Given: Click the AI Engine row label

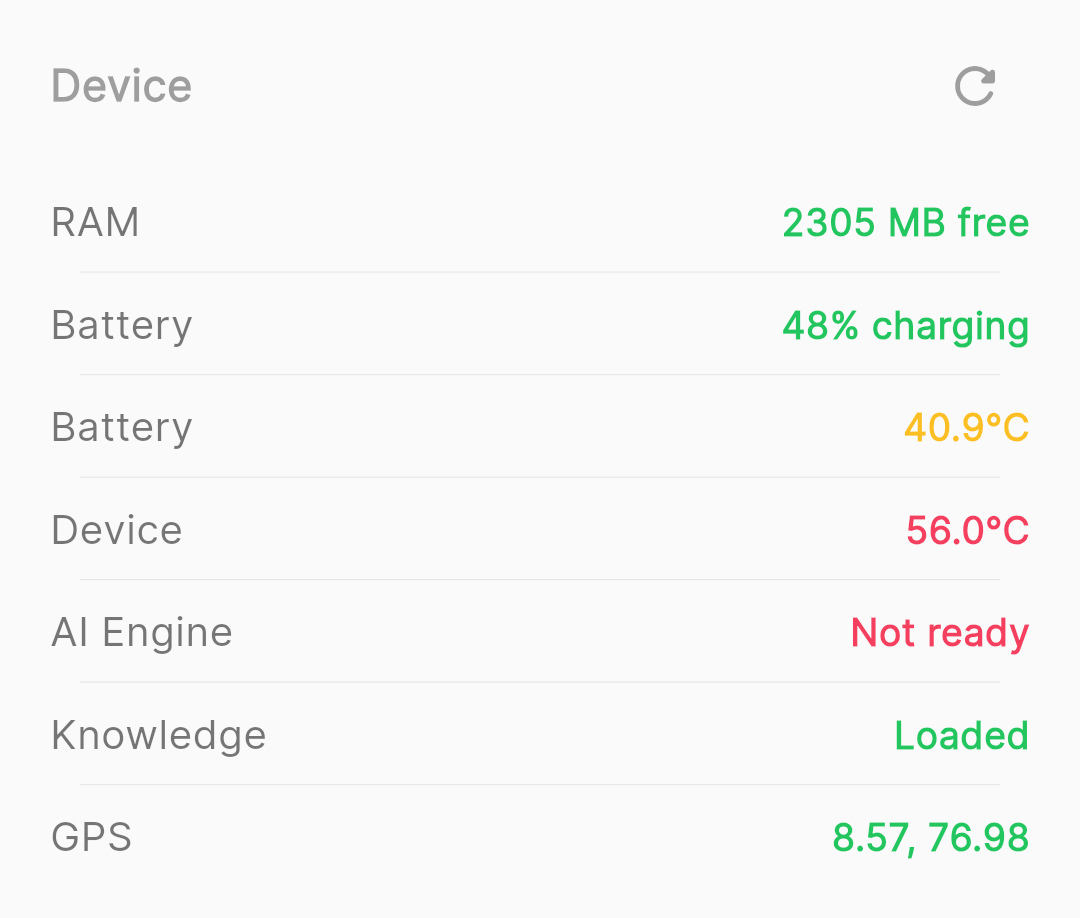Looking at the screenshot, I should 141,632.
